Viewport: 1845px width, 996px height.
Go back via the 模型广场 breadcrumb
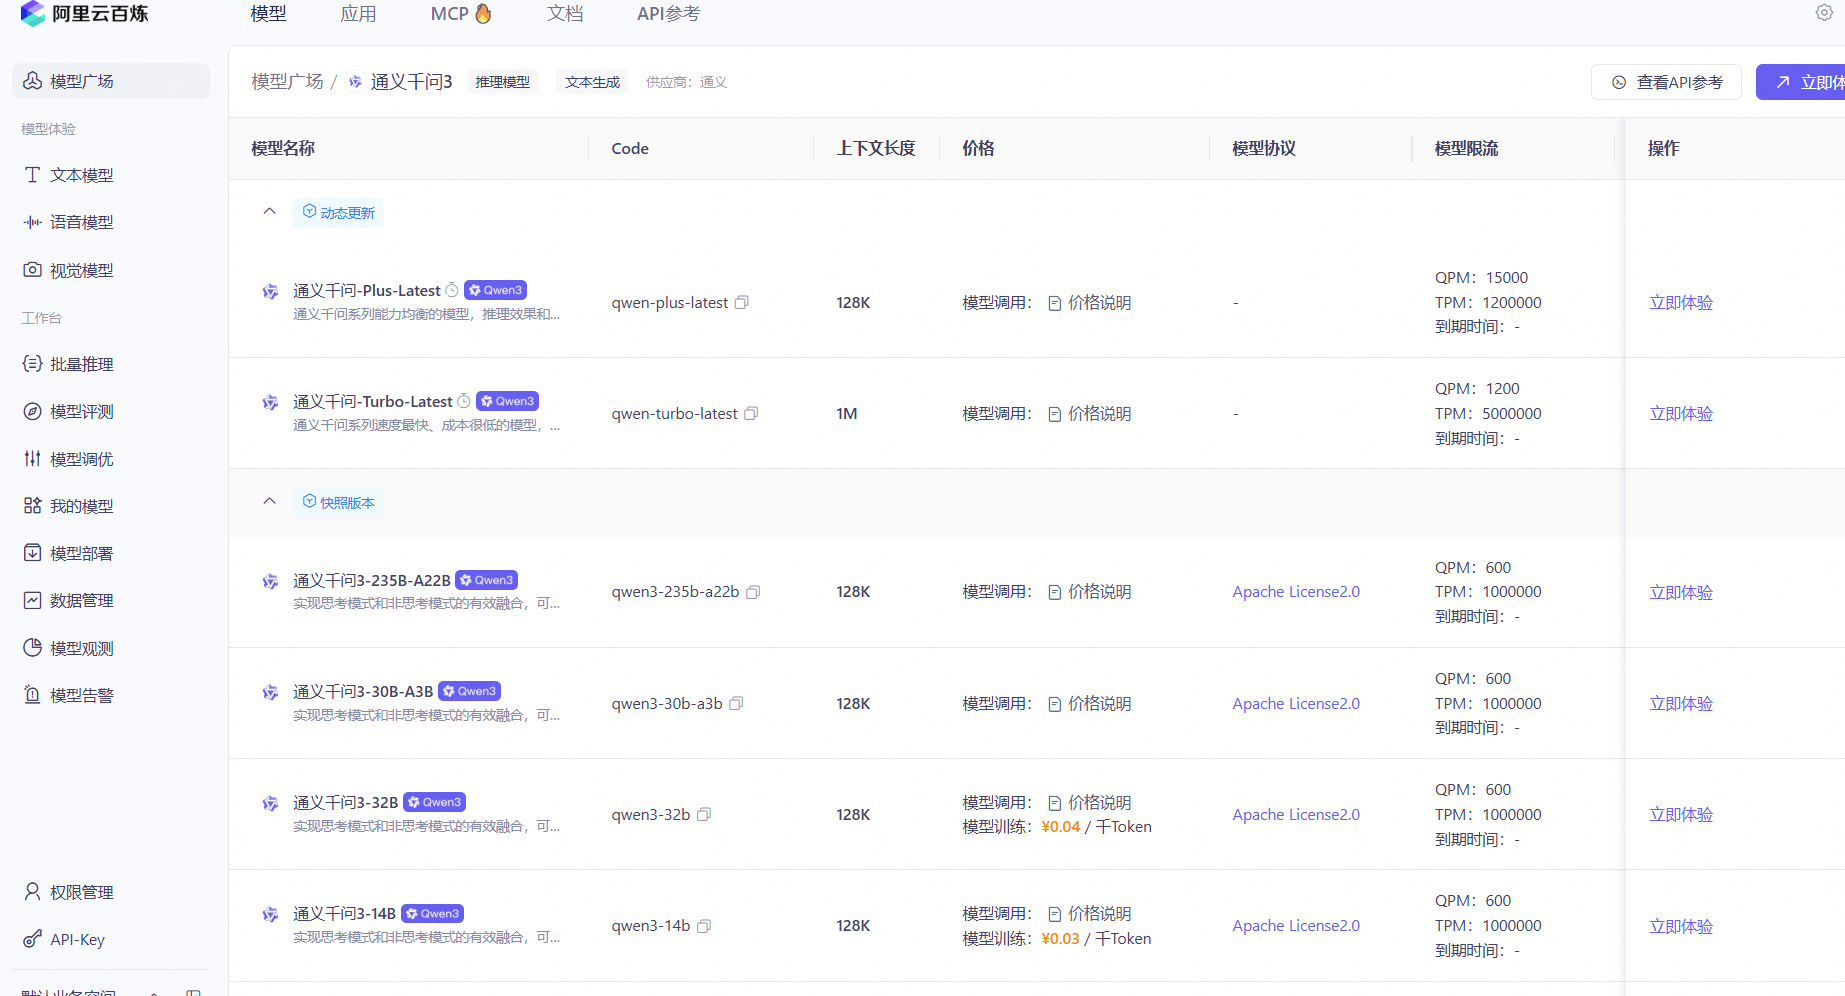(287, 82)
